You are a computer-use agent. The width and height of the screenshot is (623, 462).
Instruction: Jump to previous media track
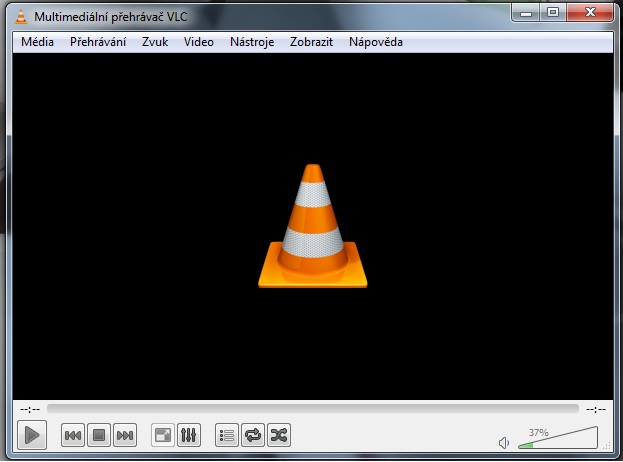click(73, 435)
